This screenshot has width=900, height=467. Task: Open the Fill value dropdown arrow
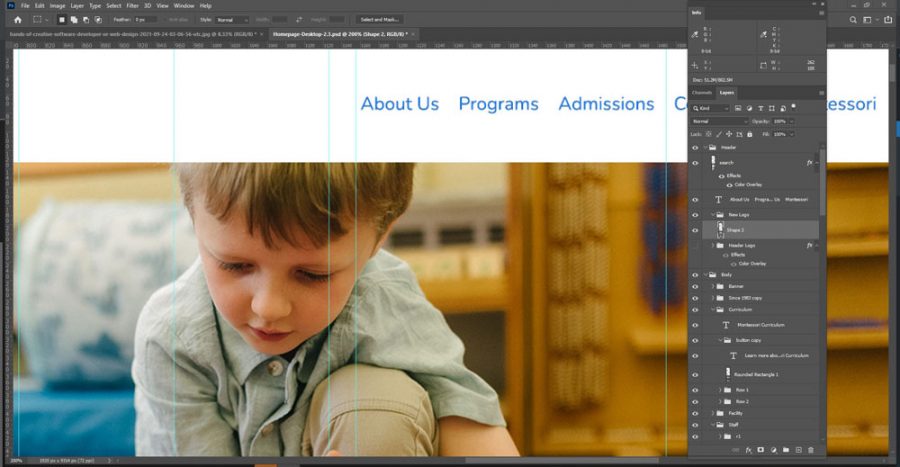tap(792, 134)
